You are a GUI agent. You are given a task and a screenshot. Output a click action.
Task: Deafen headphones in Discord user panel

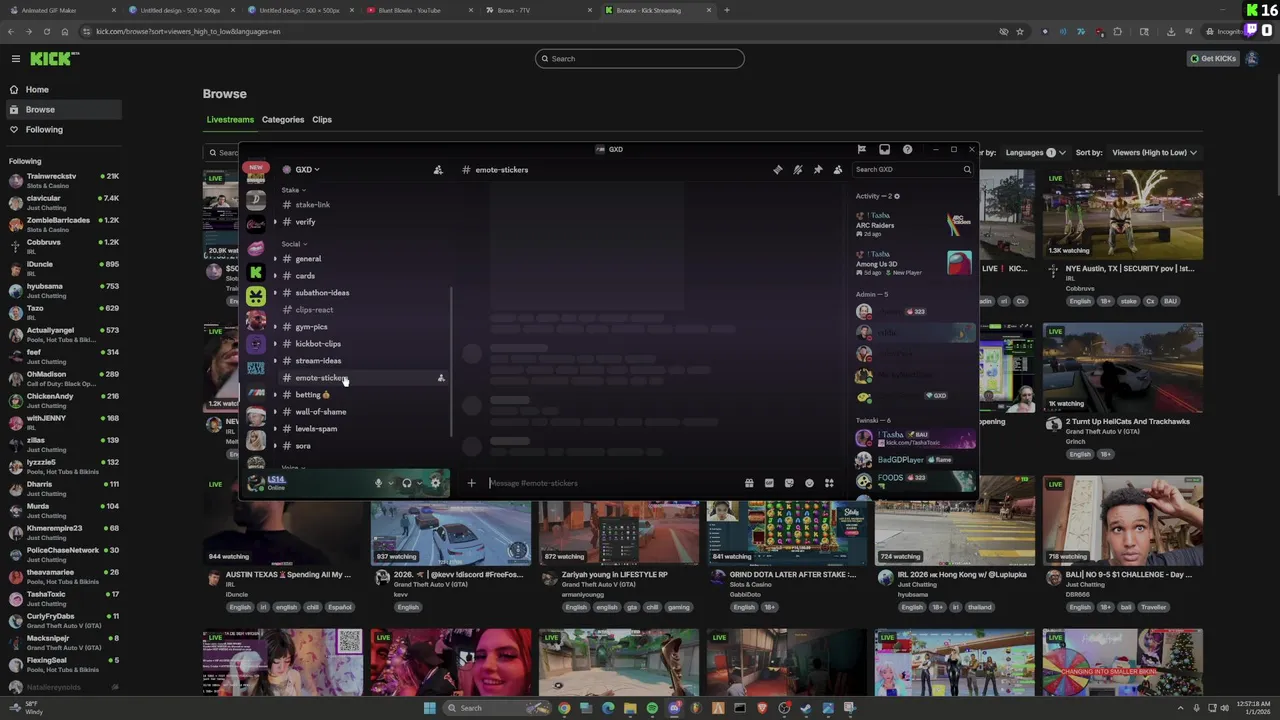(406, 483)
